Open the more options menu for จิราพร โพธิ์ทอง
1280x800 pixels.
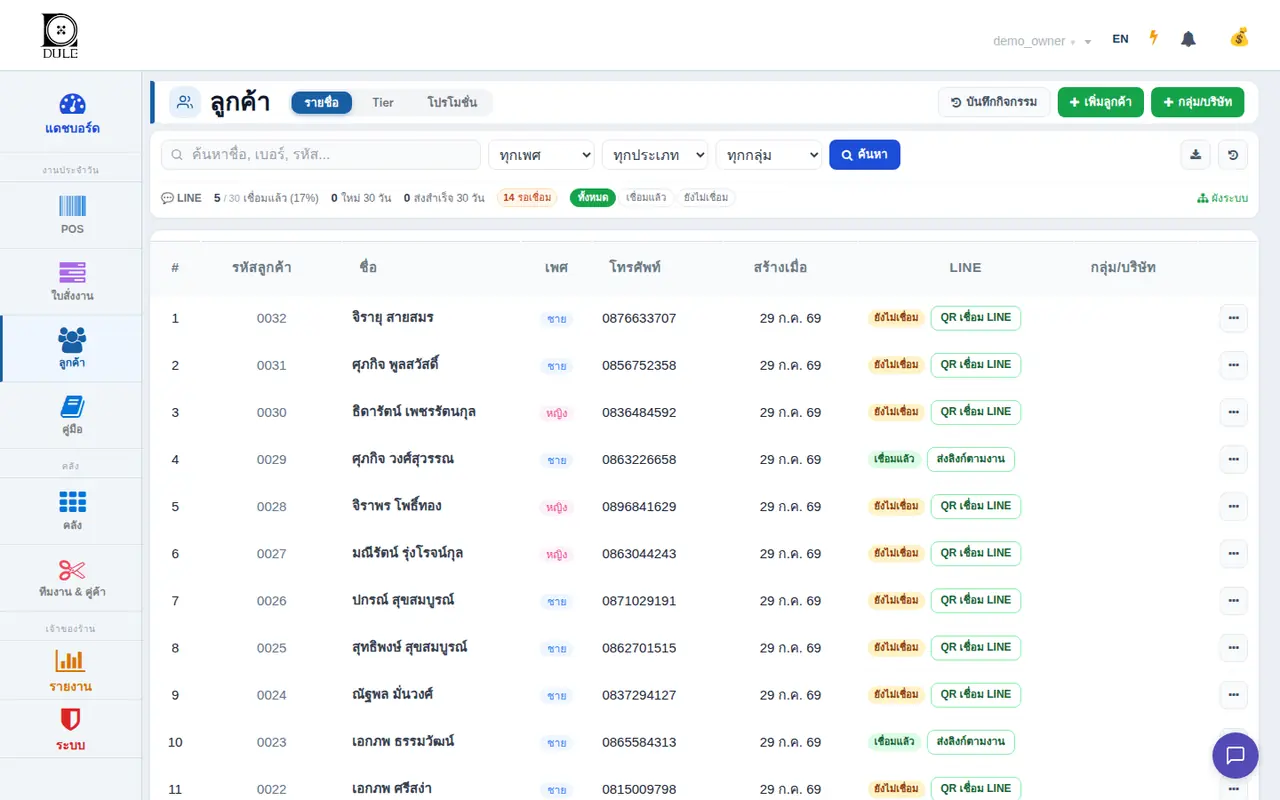pos(1233,506)
